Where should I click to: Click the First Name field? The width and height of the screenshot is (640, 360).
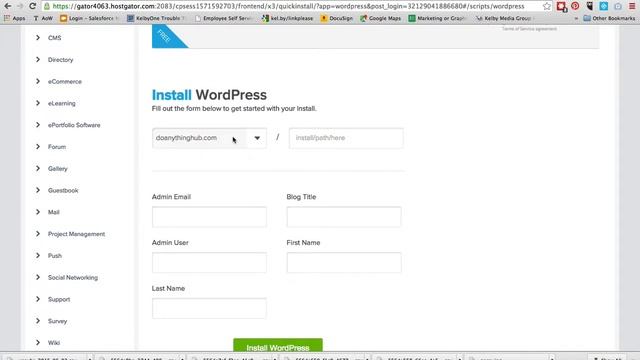point(344,262)
